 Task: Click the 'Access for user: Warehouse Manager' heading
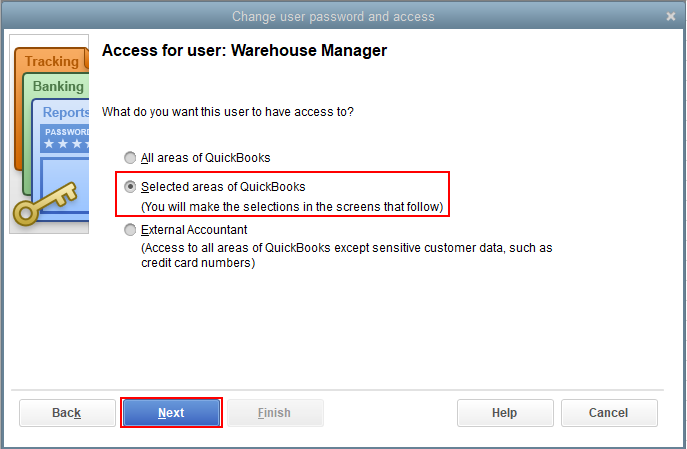[x=244, y=50]
